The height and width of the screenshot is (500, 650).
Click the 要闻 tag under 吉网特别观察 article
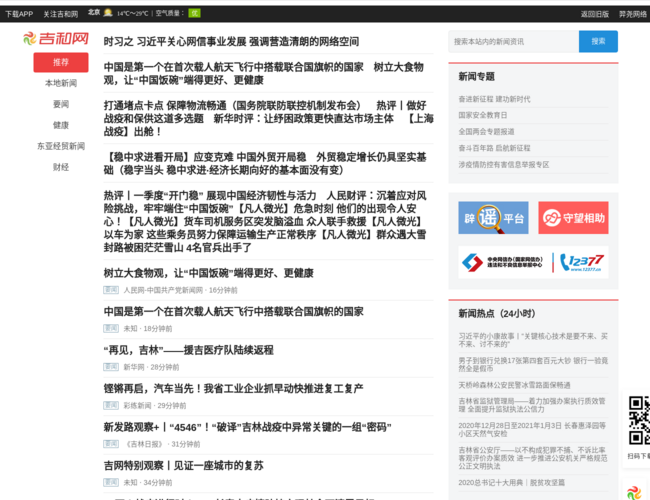(111, 483)
